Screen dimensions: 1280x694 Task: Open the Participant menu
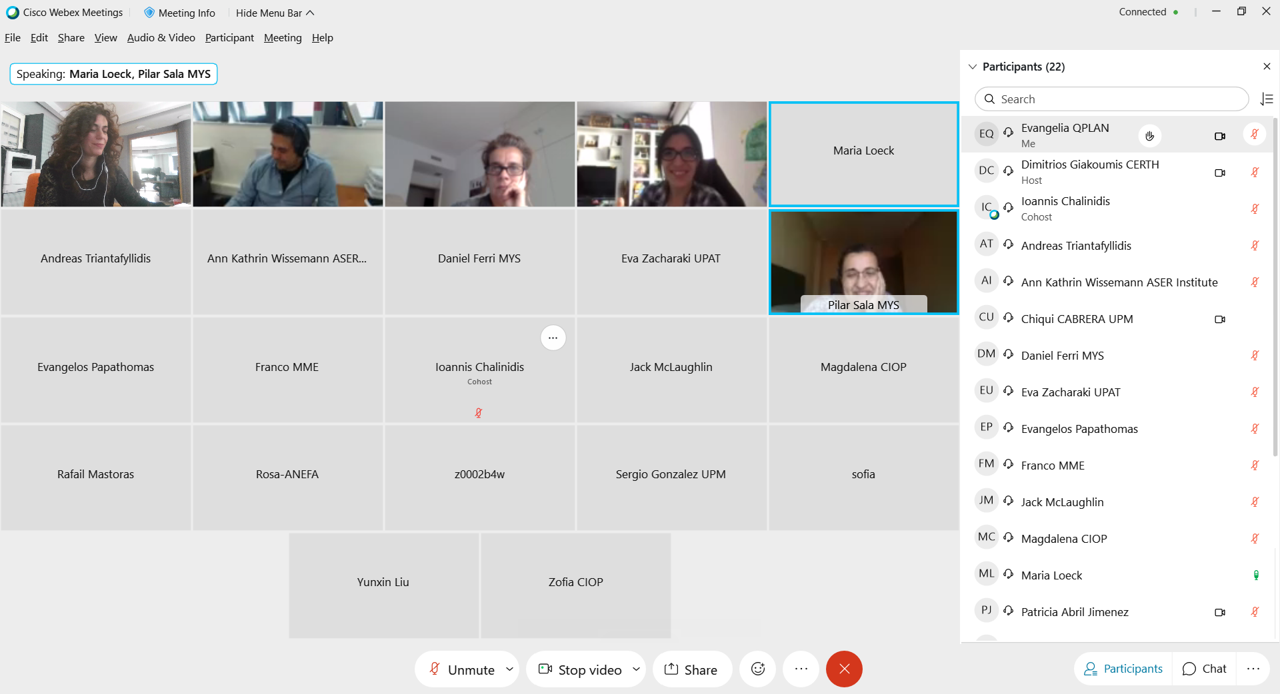[229, 38]
